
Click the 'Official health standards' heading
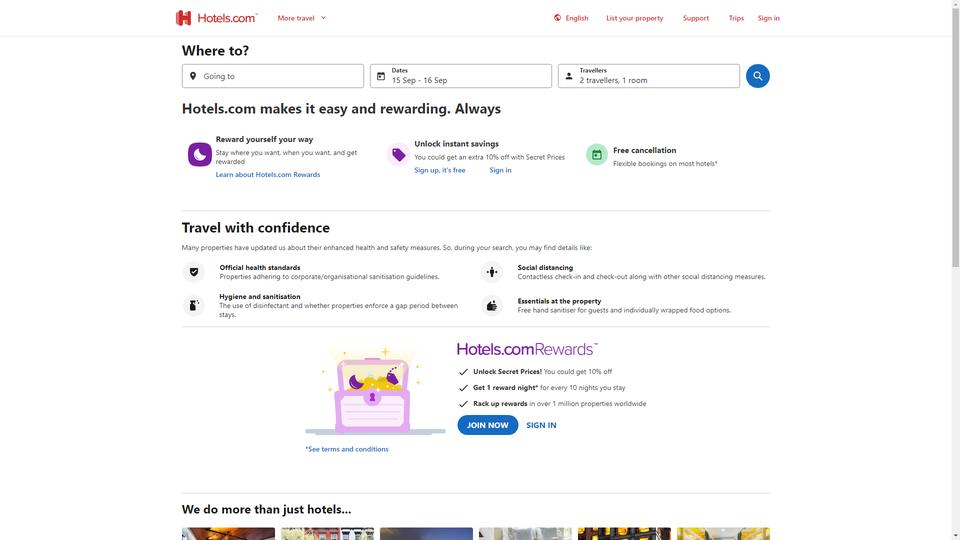(260, 268)
